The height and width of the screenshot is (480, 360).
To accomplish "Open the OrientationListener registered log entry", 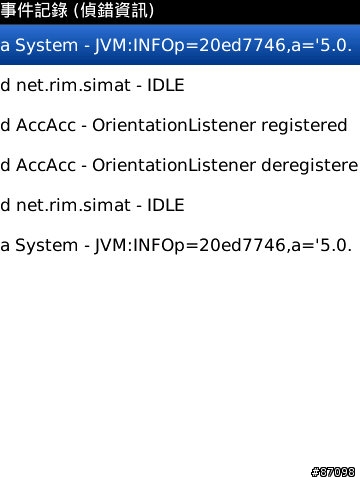I will click(180, 125).
